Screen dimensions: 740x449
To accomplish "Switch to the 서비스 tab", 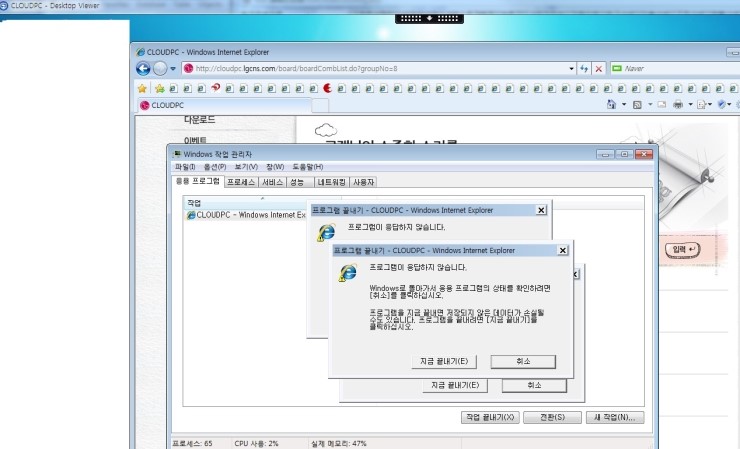I will pos(272,182).
